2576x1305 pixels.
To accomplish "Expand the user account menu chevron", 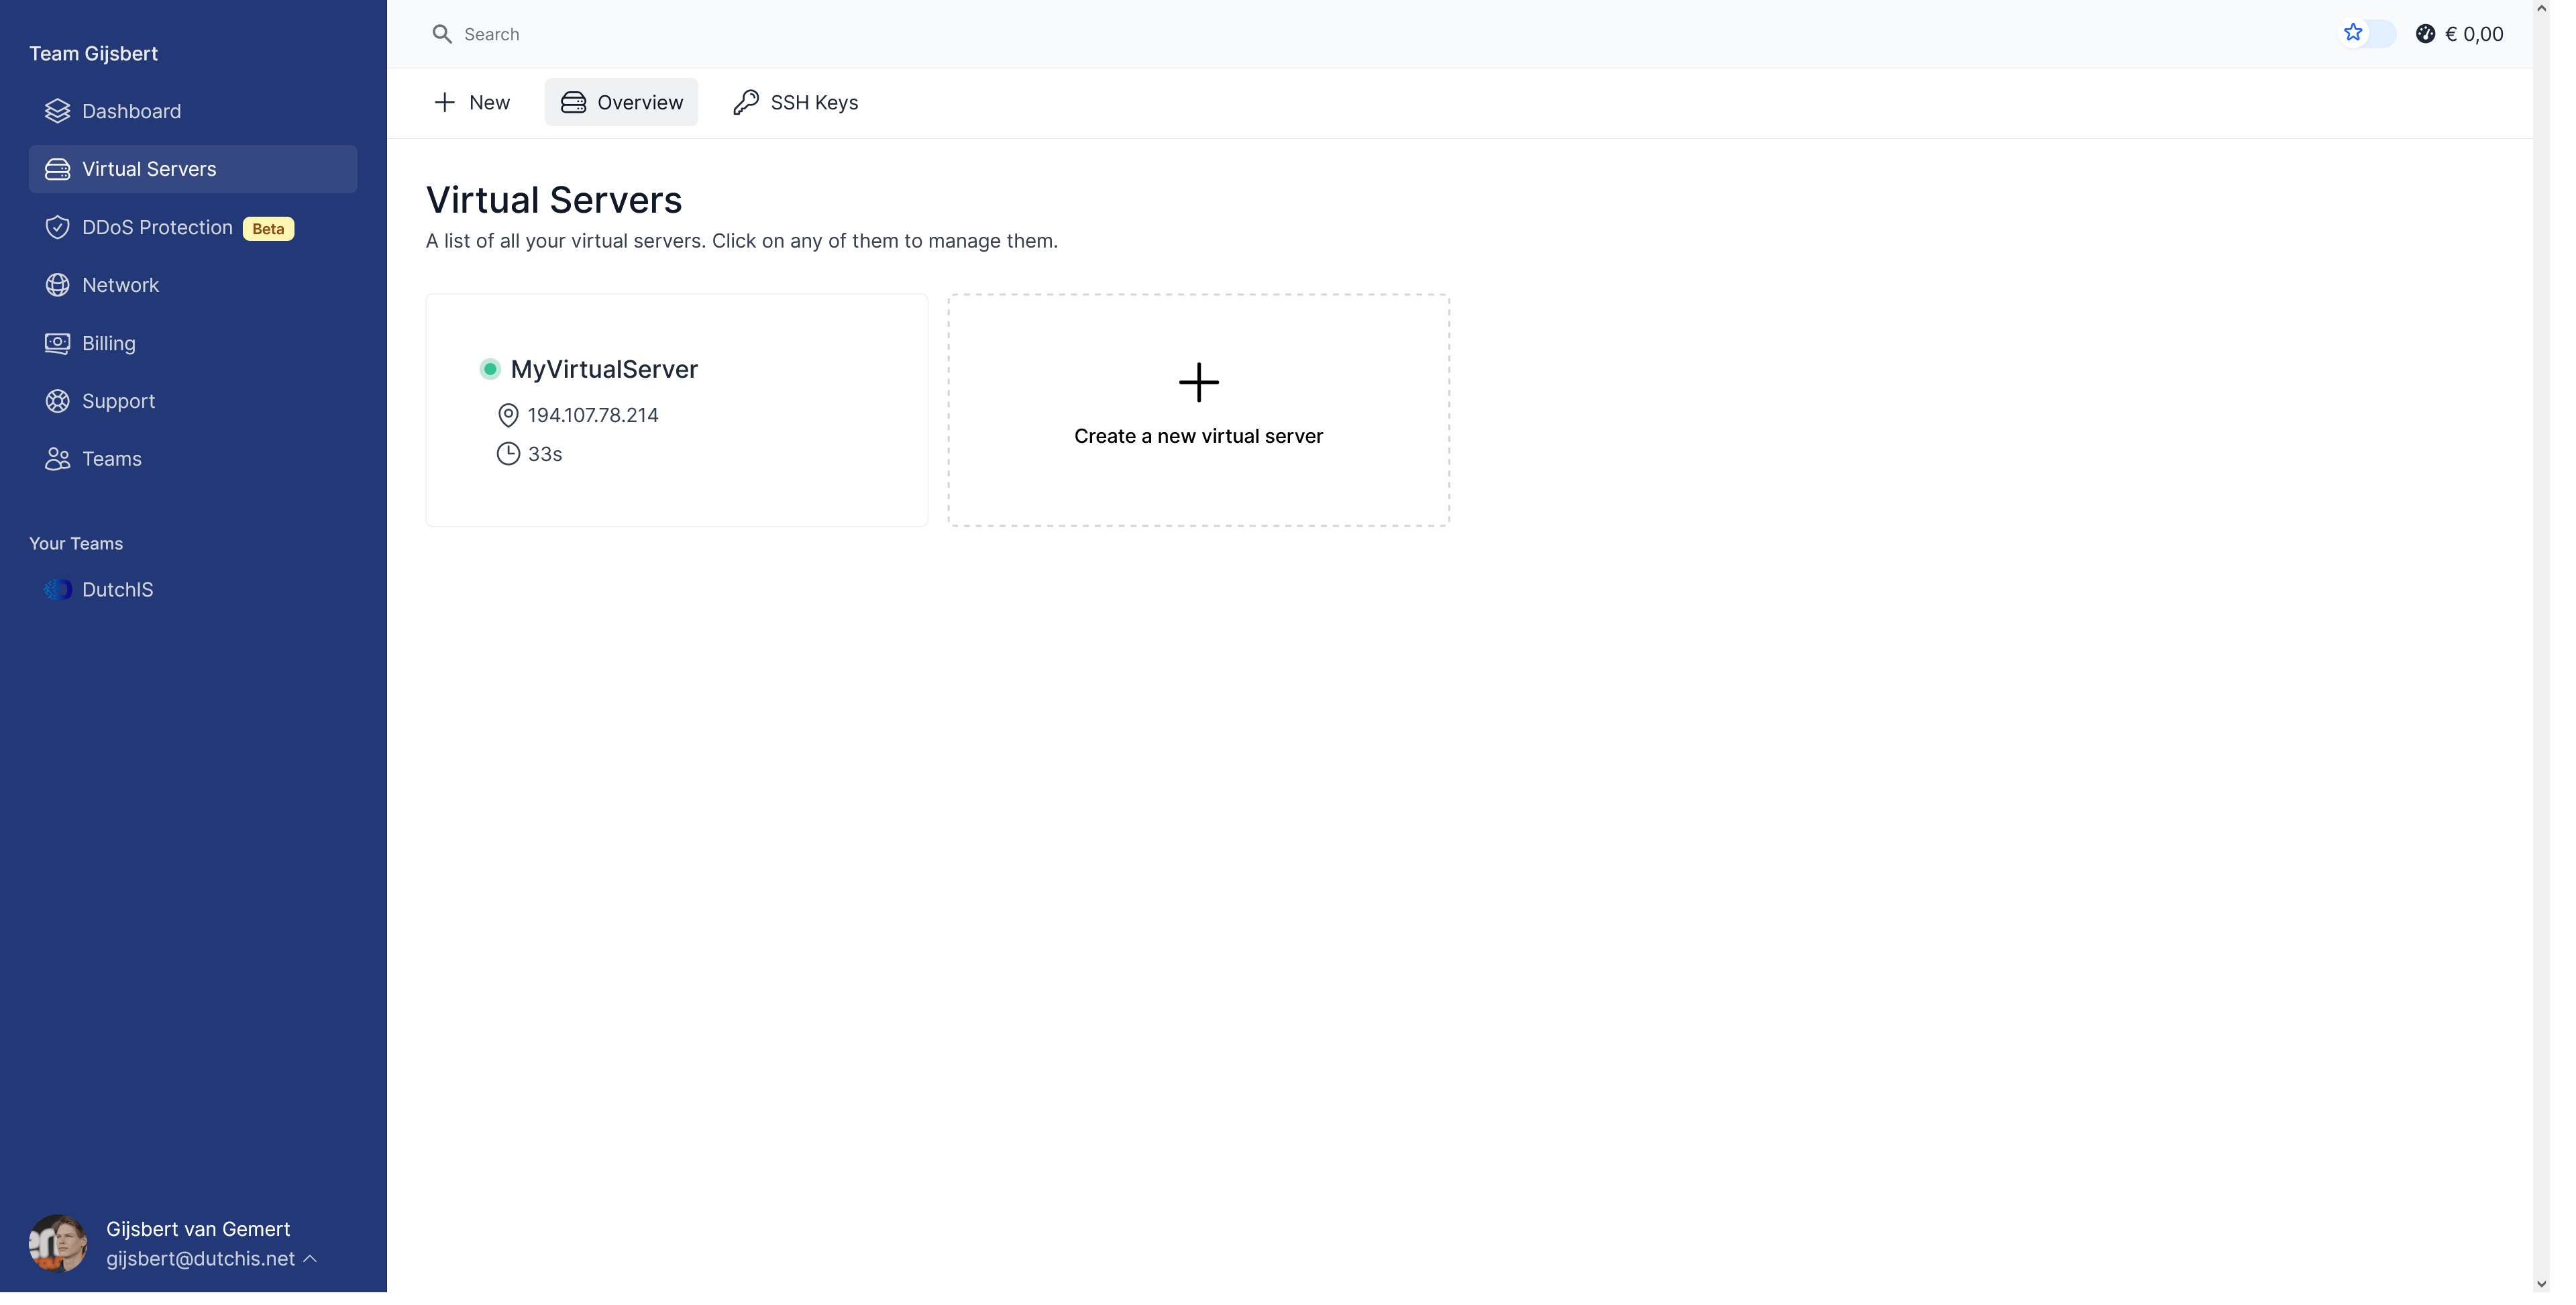I will [x=310, y=1259].
